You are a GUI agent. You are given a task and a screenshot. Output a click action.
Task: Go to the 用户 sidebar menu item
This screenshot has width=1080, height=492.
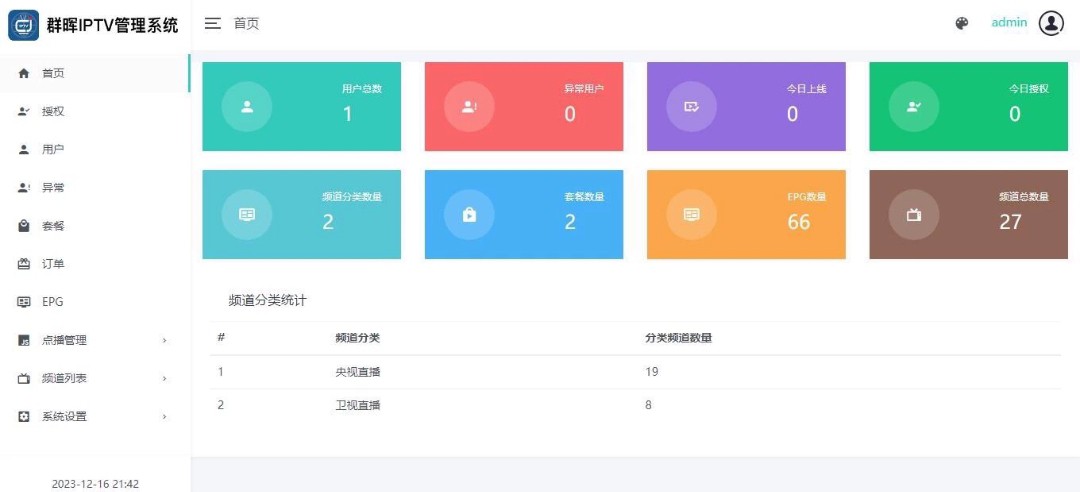pos(95,150)
